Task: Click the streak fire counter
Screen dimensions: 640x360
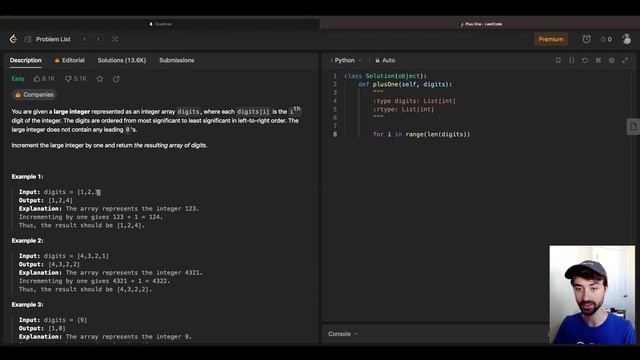Action: coord(606,39)
